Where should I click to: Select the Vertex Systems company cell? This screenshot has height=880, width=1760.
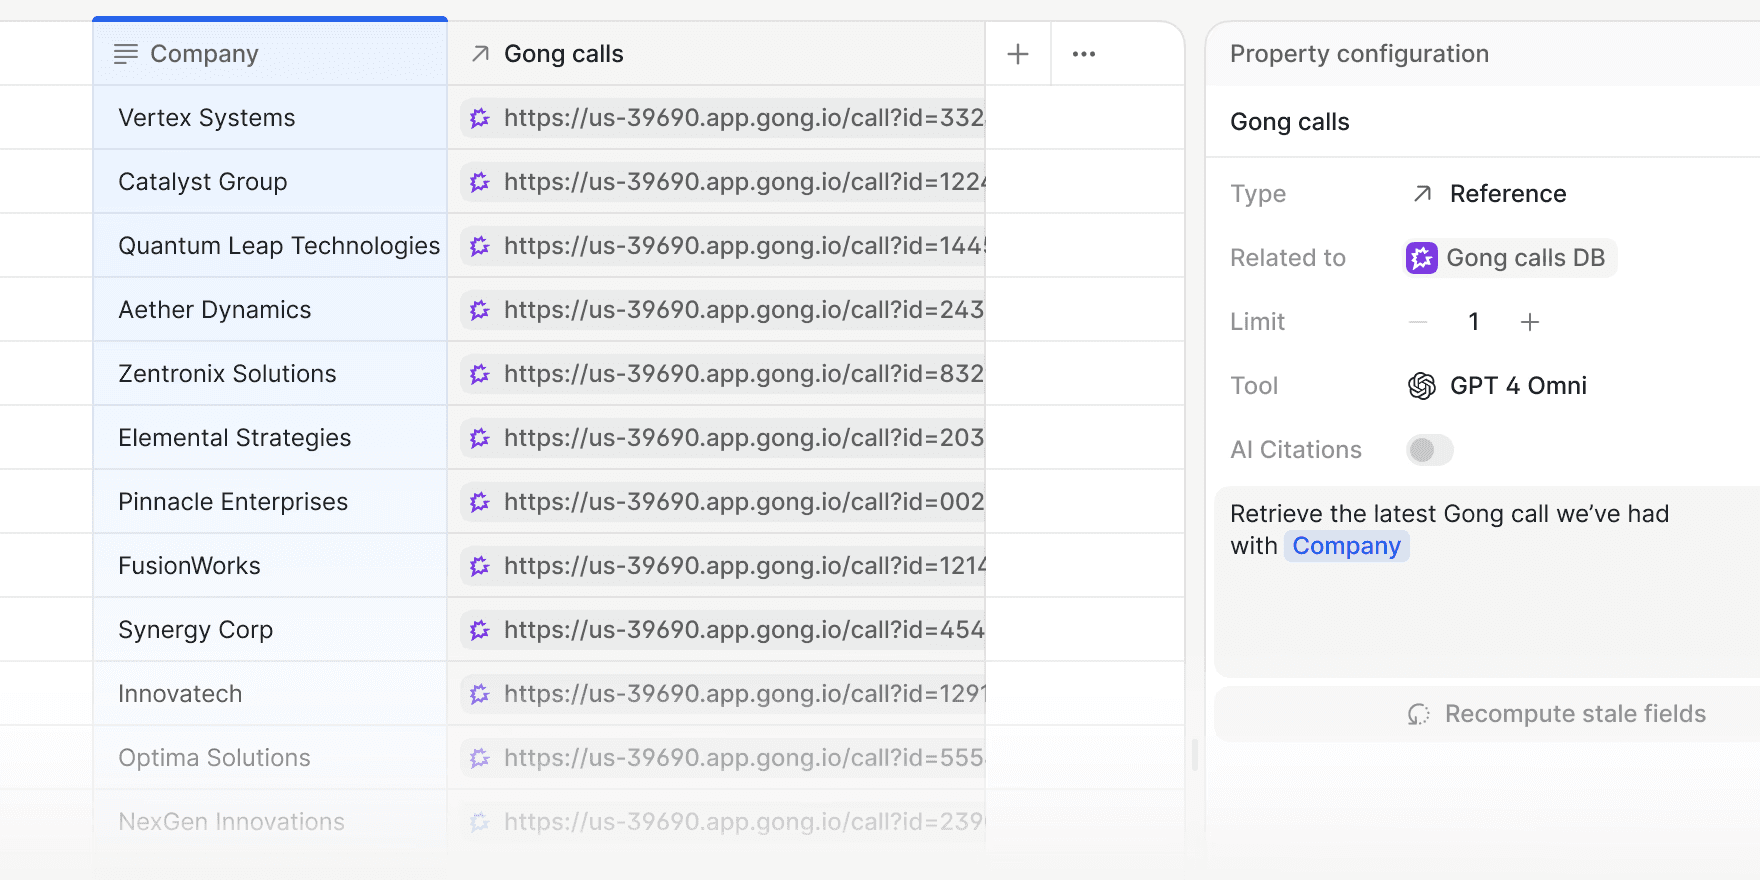[270, 118]
